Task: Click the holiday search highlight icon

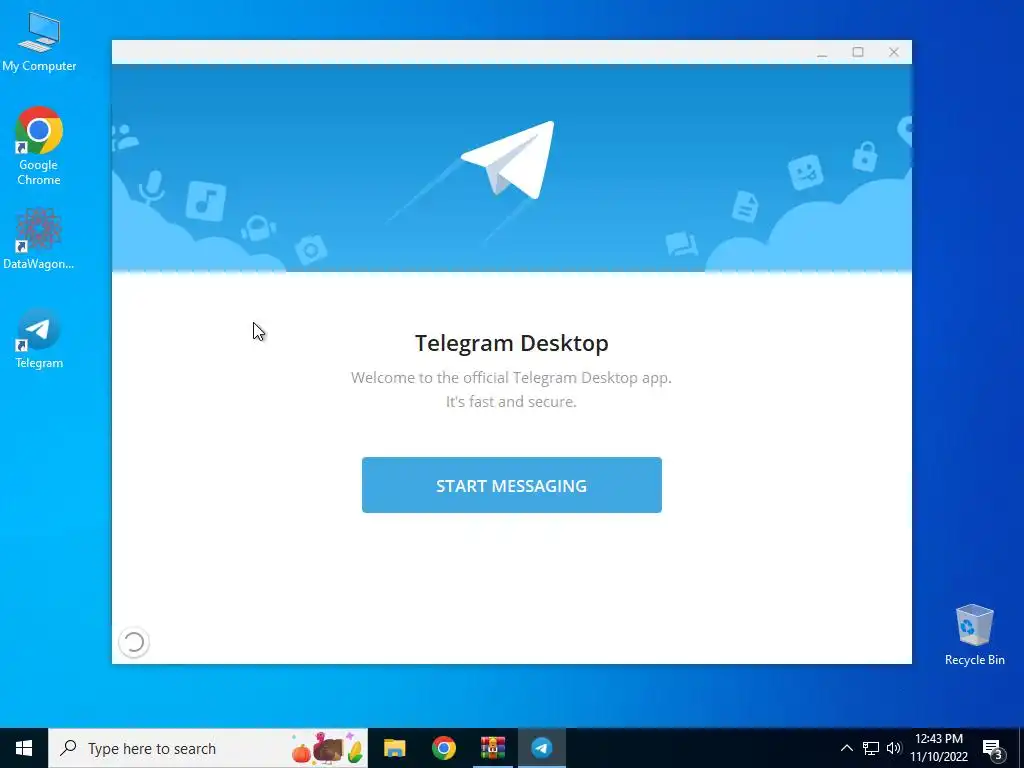Action: 327,748
